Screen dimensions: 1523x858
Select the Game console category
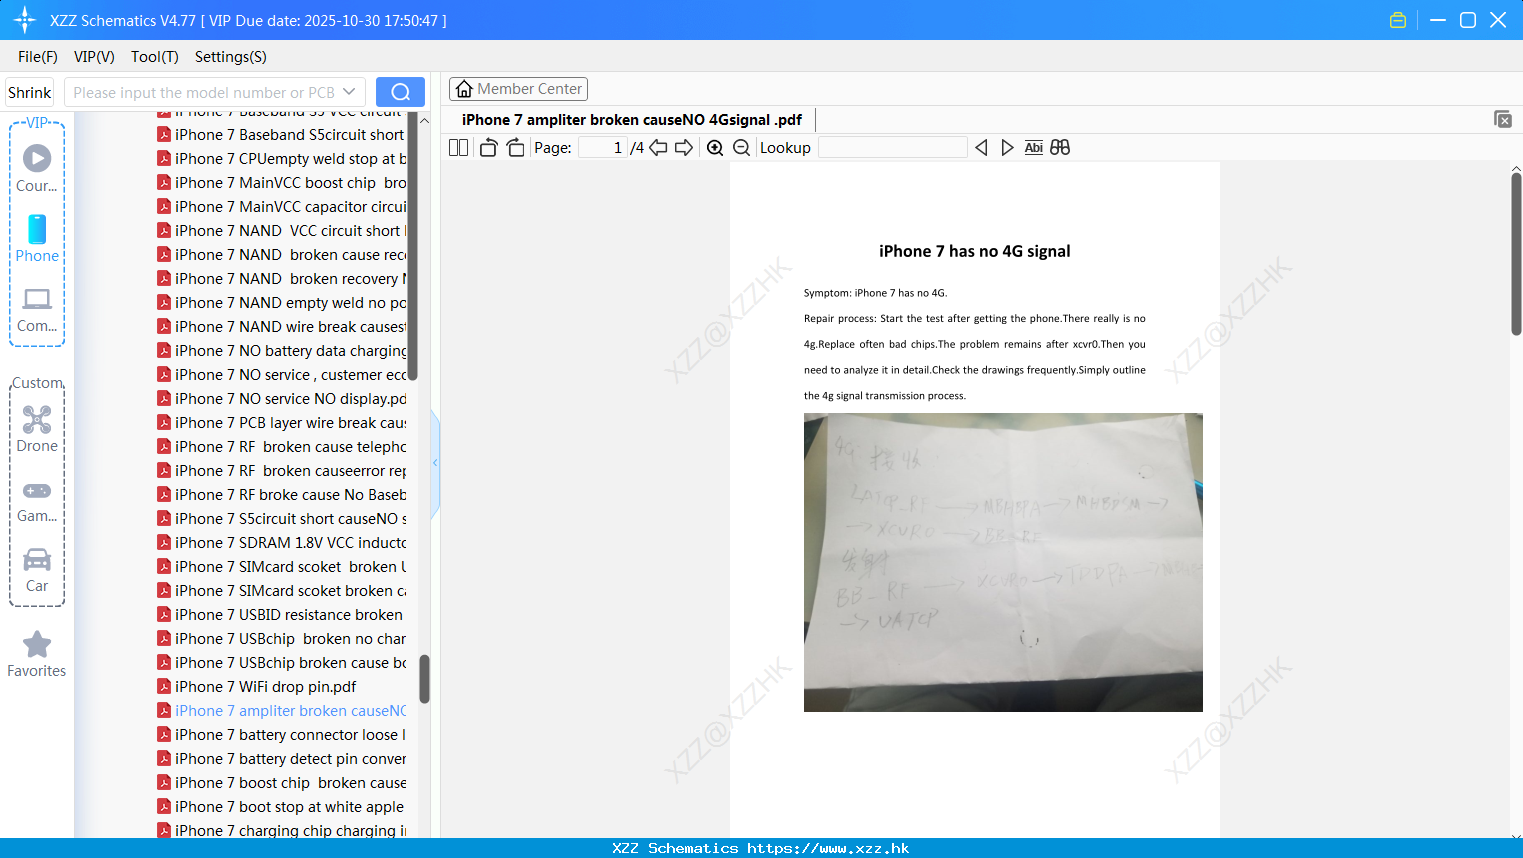[37, 500]
